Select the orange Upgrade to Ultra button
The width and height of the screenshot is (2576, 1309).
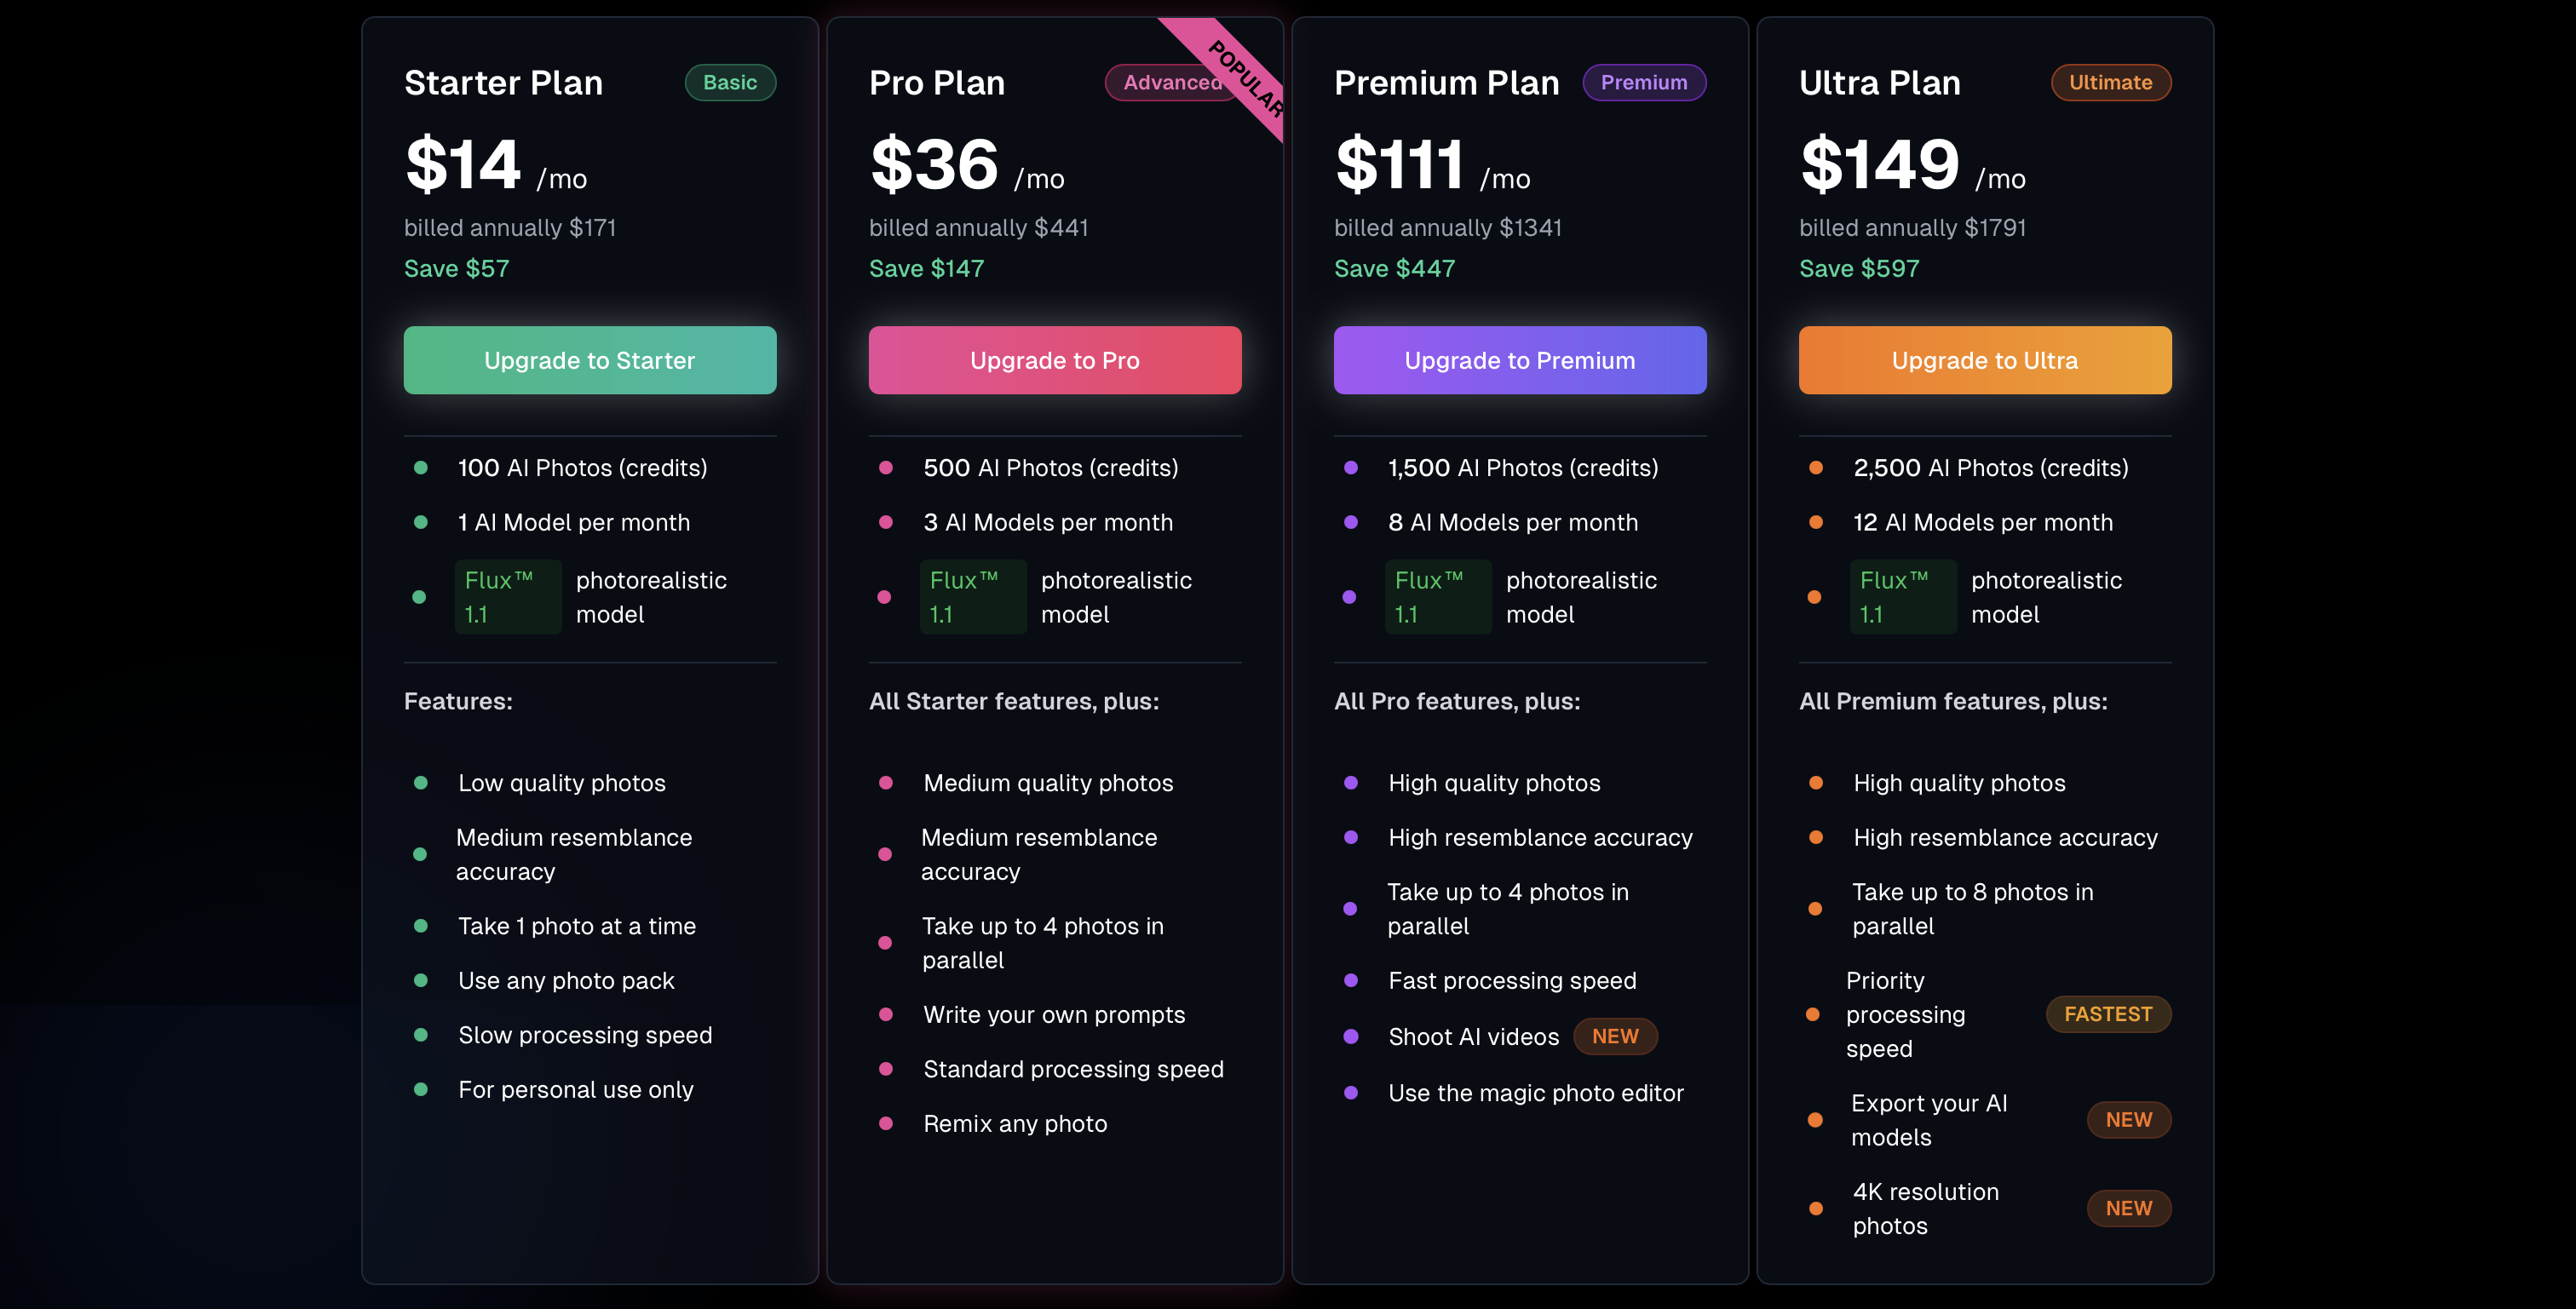click(x=1984, y=360)
